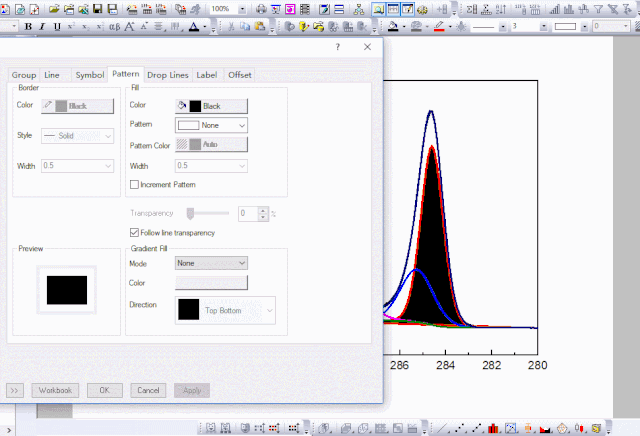Apply underline from the format toolbar
The image size is (640, 436).
point(57,26)
